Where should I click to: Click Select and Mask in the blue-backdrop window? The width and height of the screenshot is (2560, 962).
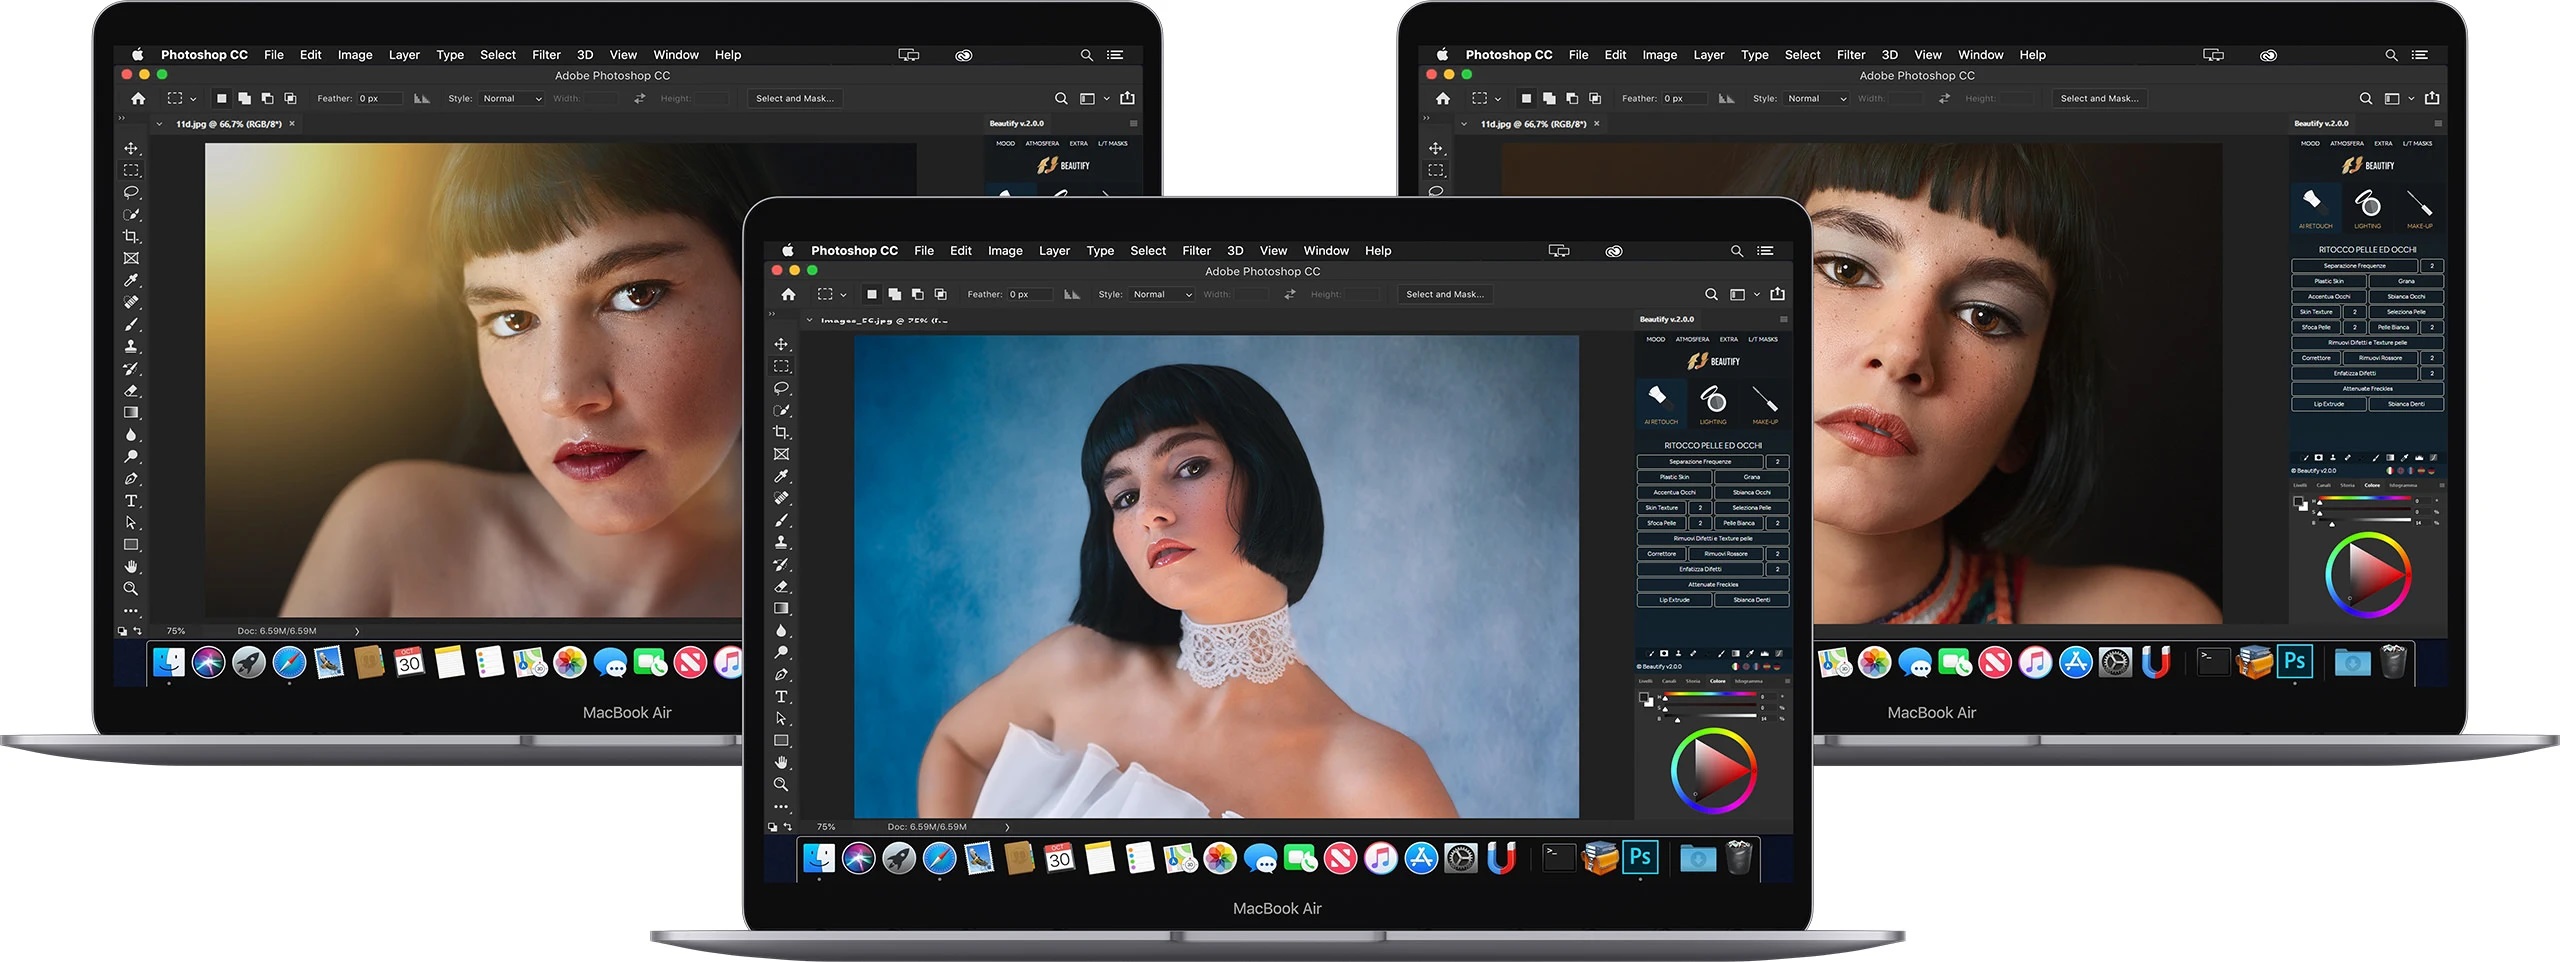tap(1444, 294)
